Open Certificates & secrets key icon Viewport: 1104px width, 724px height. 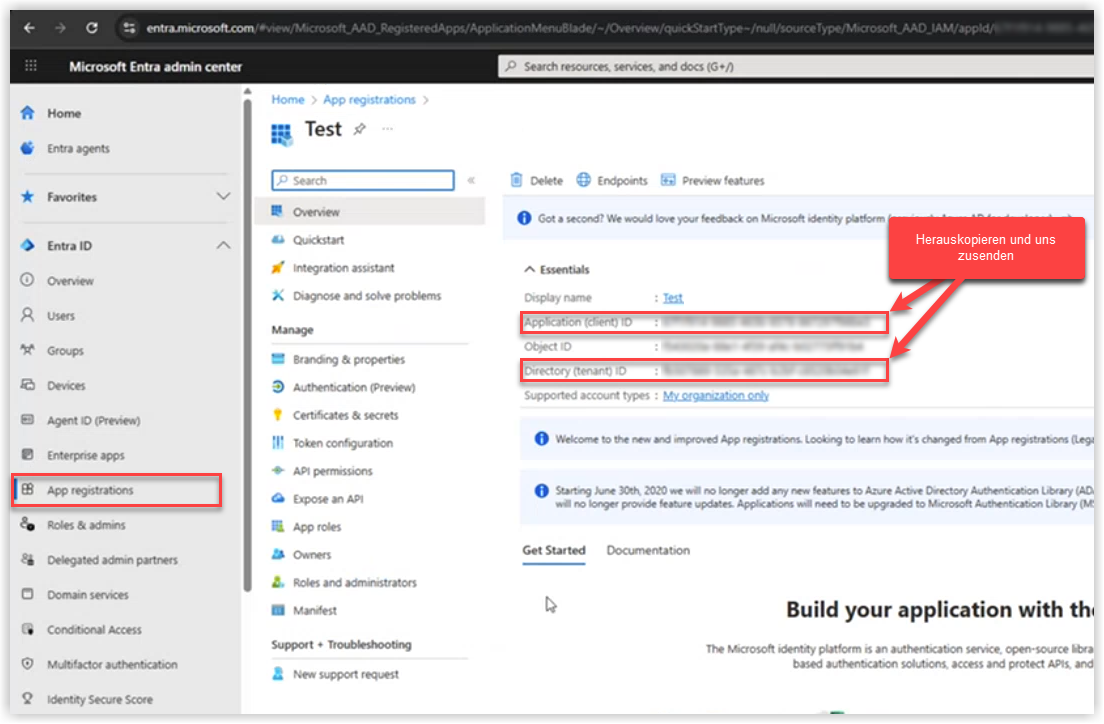pyautogui.click(x=278, y=415)
